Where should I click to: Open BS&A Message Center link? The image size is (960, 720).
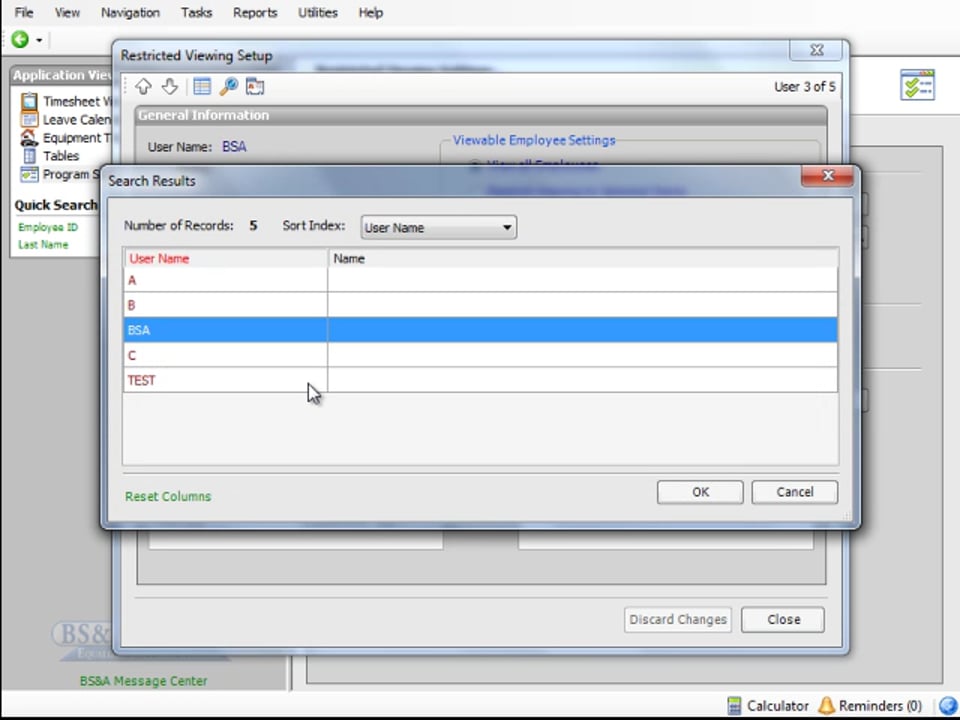143,681
